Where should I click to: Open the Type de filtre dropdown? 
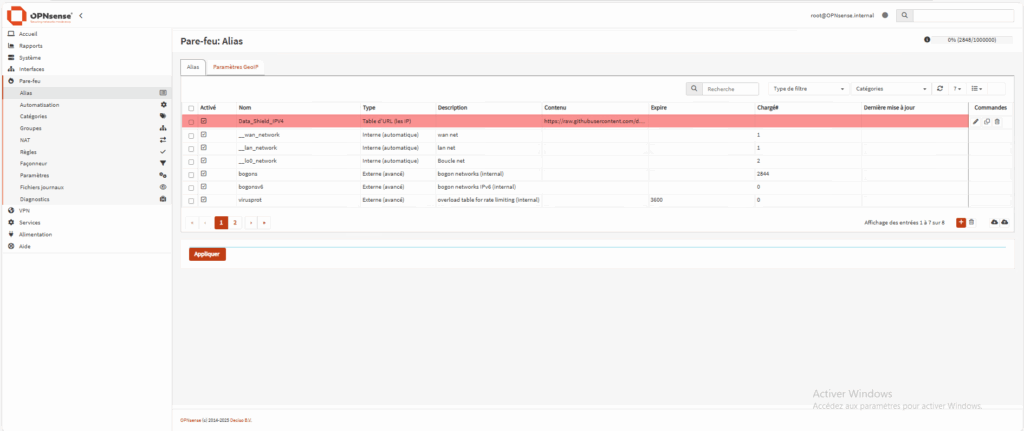(x=808, y=89)
